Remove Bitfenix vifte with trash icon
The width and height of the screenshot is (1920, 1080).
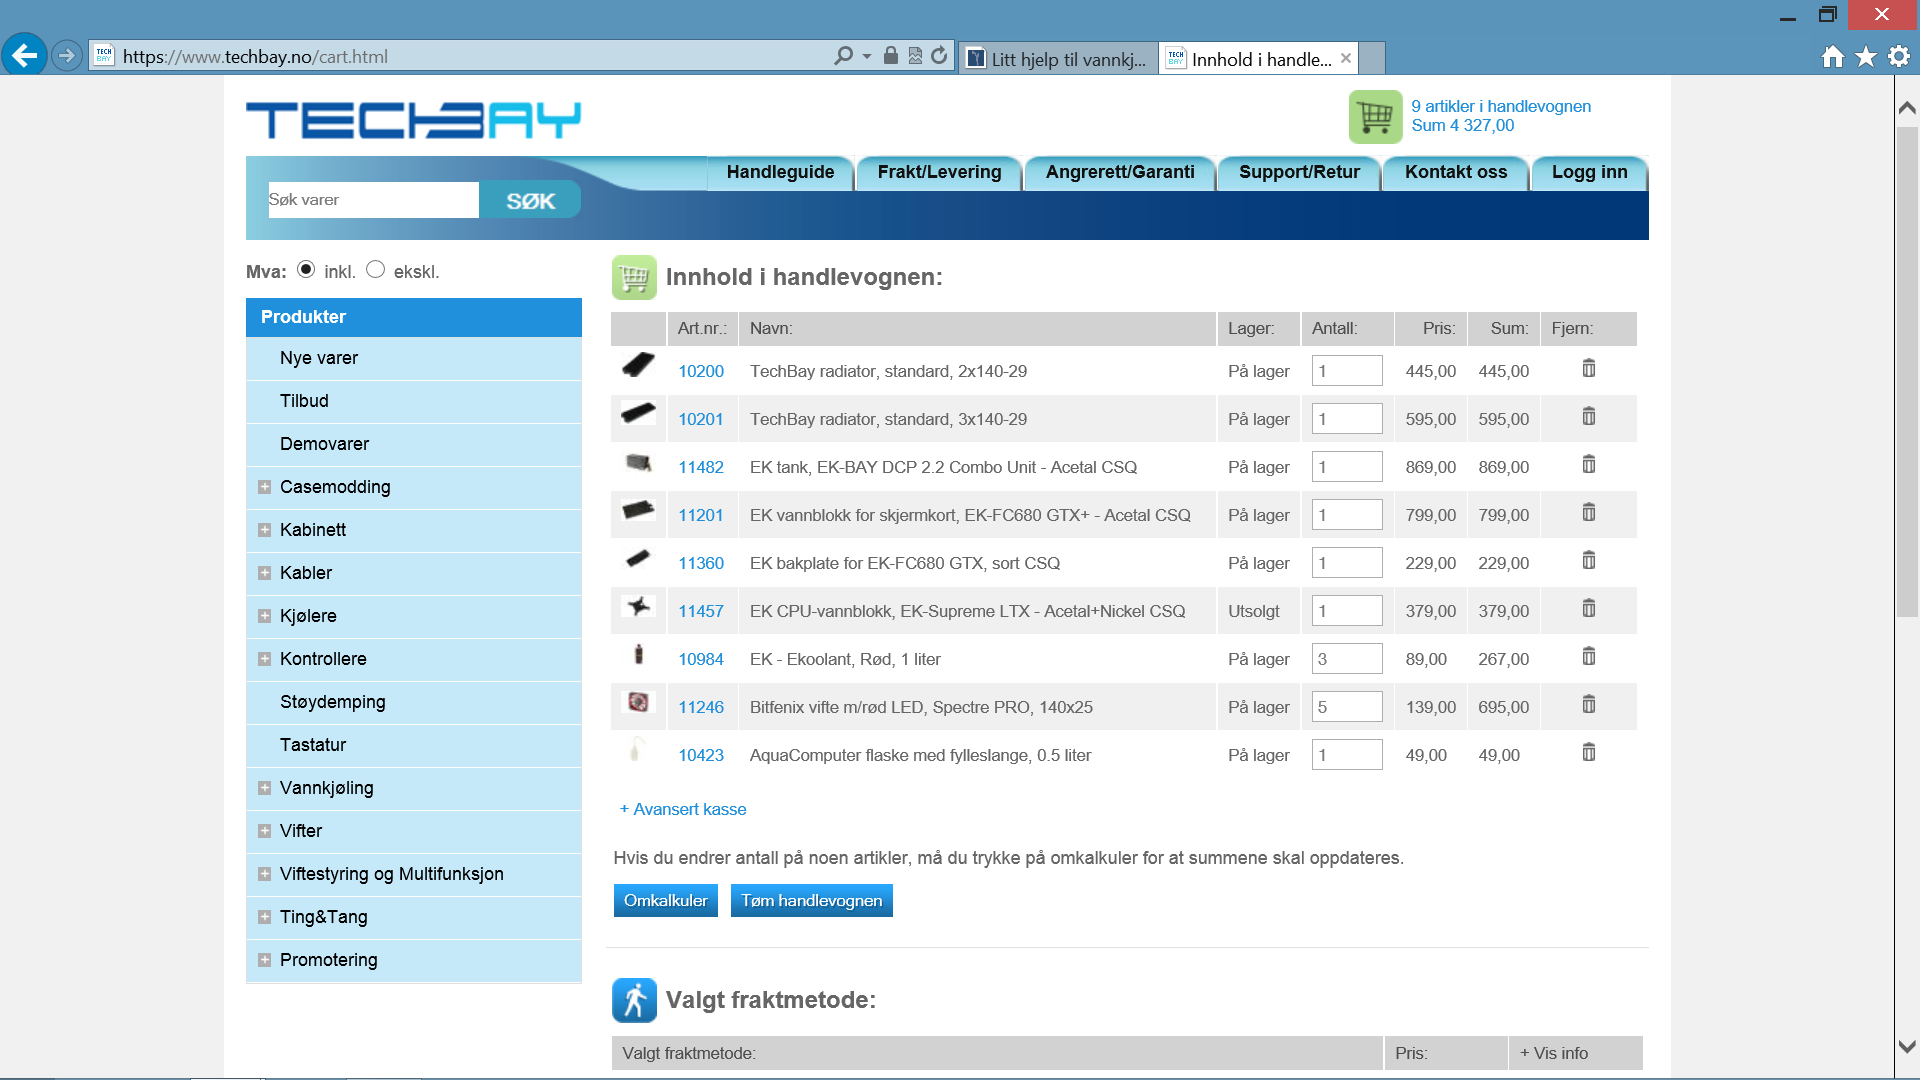[1589, 705]
